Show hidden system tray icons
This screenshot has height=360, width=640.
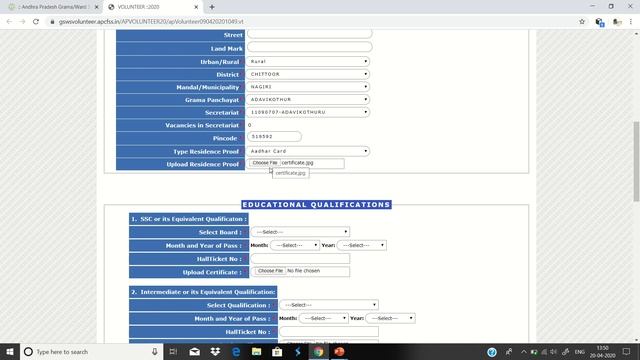tap(524, 351)
